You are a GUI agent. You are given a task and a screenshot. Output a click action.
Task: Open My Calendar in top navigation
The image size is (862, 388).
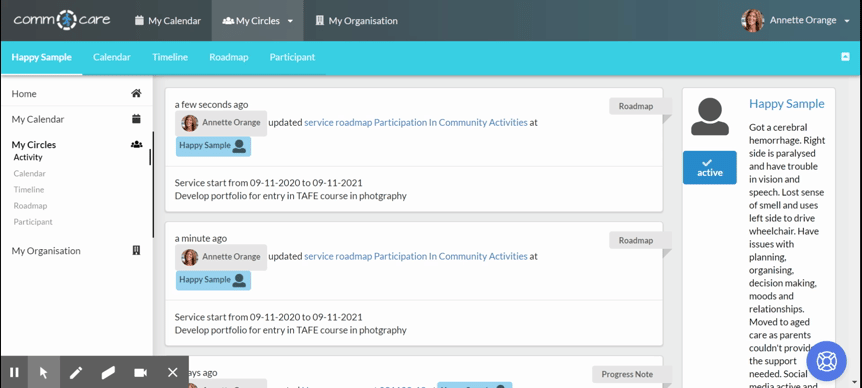pyautogui.click(x=168, y=21)
